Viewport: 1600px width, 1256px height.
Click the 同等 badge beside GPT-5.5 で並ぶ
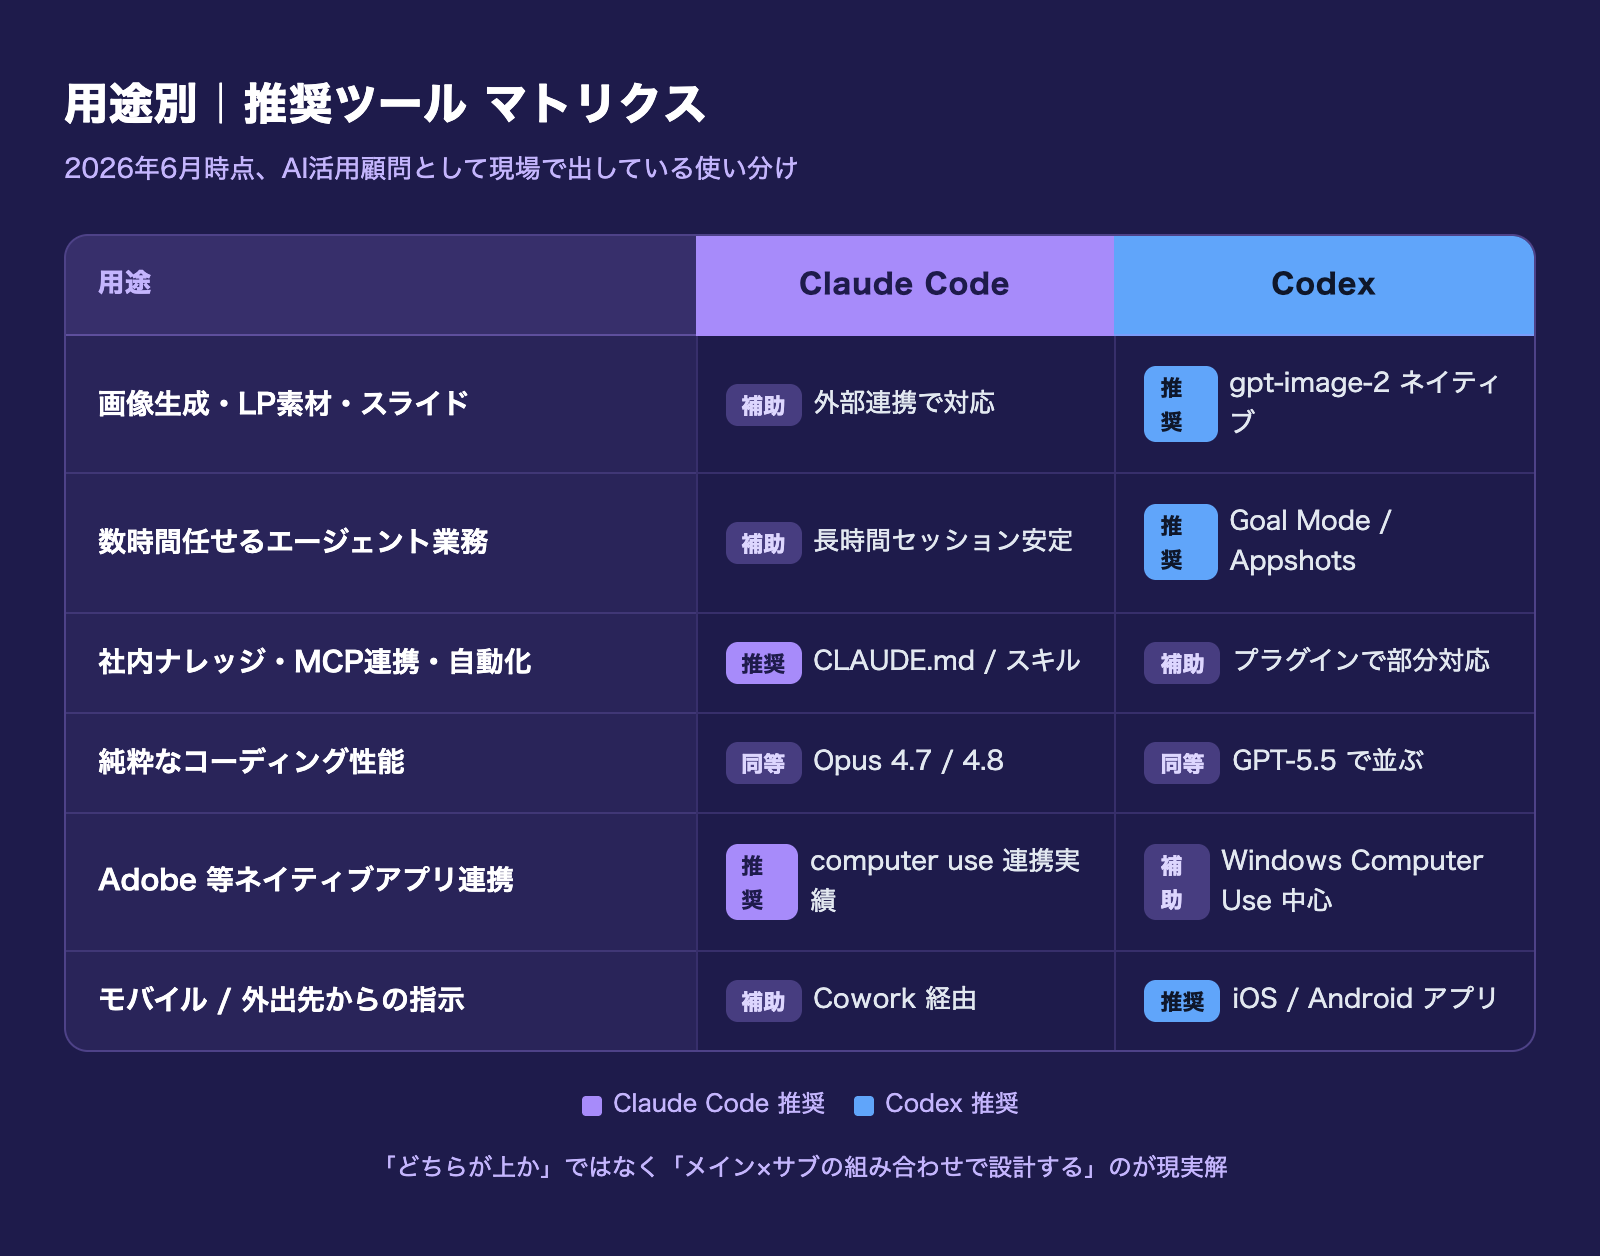pos(1181,763)
